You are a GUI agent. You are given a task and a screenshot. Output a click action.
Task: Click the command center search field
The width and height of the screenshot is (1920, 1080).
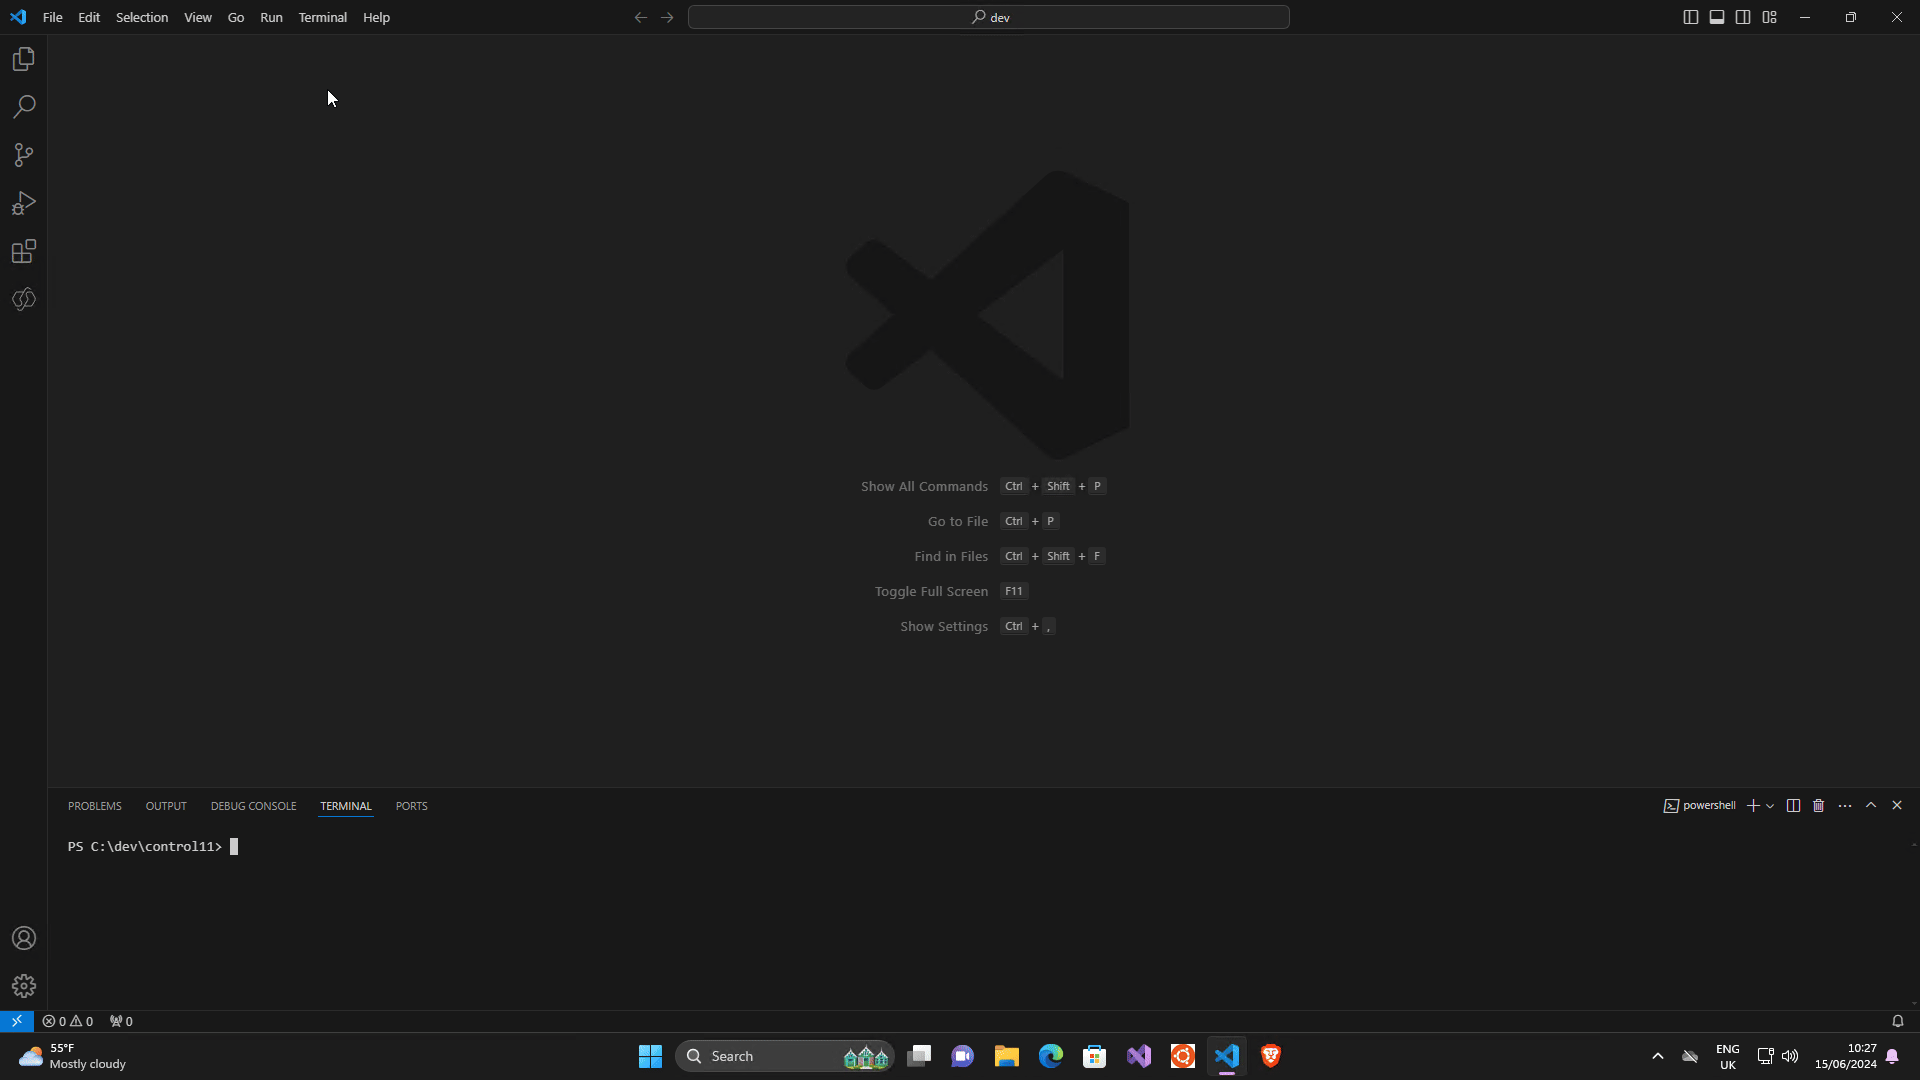[x=988, y=17]
